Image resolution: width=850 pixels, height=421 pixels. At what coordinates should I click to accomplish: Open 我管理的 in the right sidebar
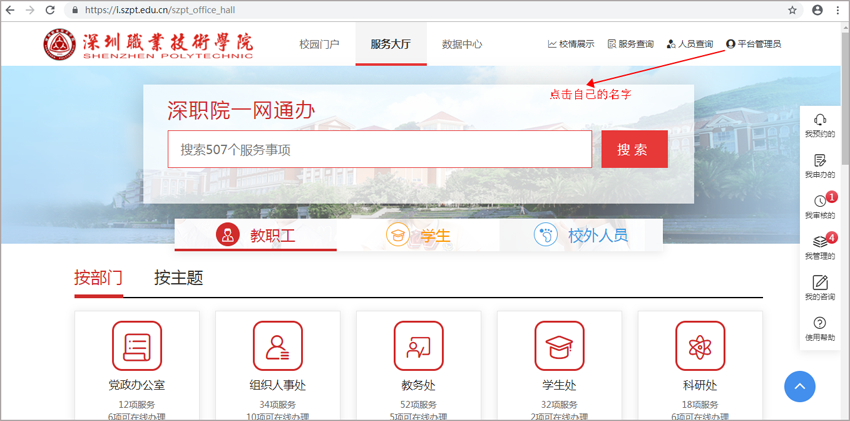(x=819, y=247)
